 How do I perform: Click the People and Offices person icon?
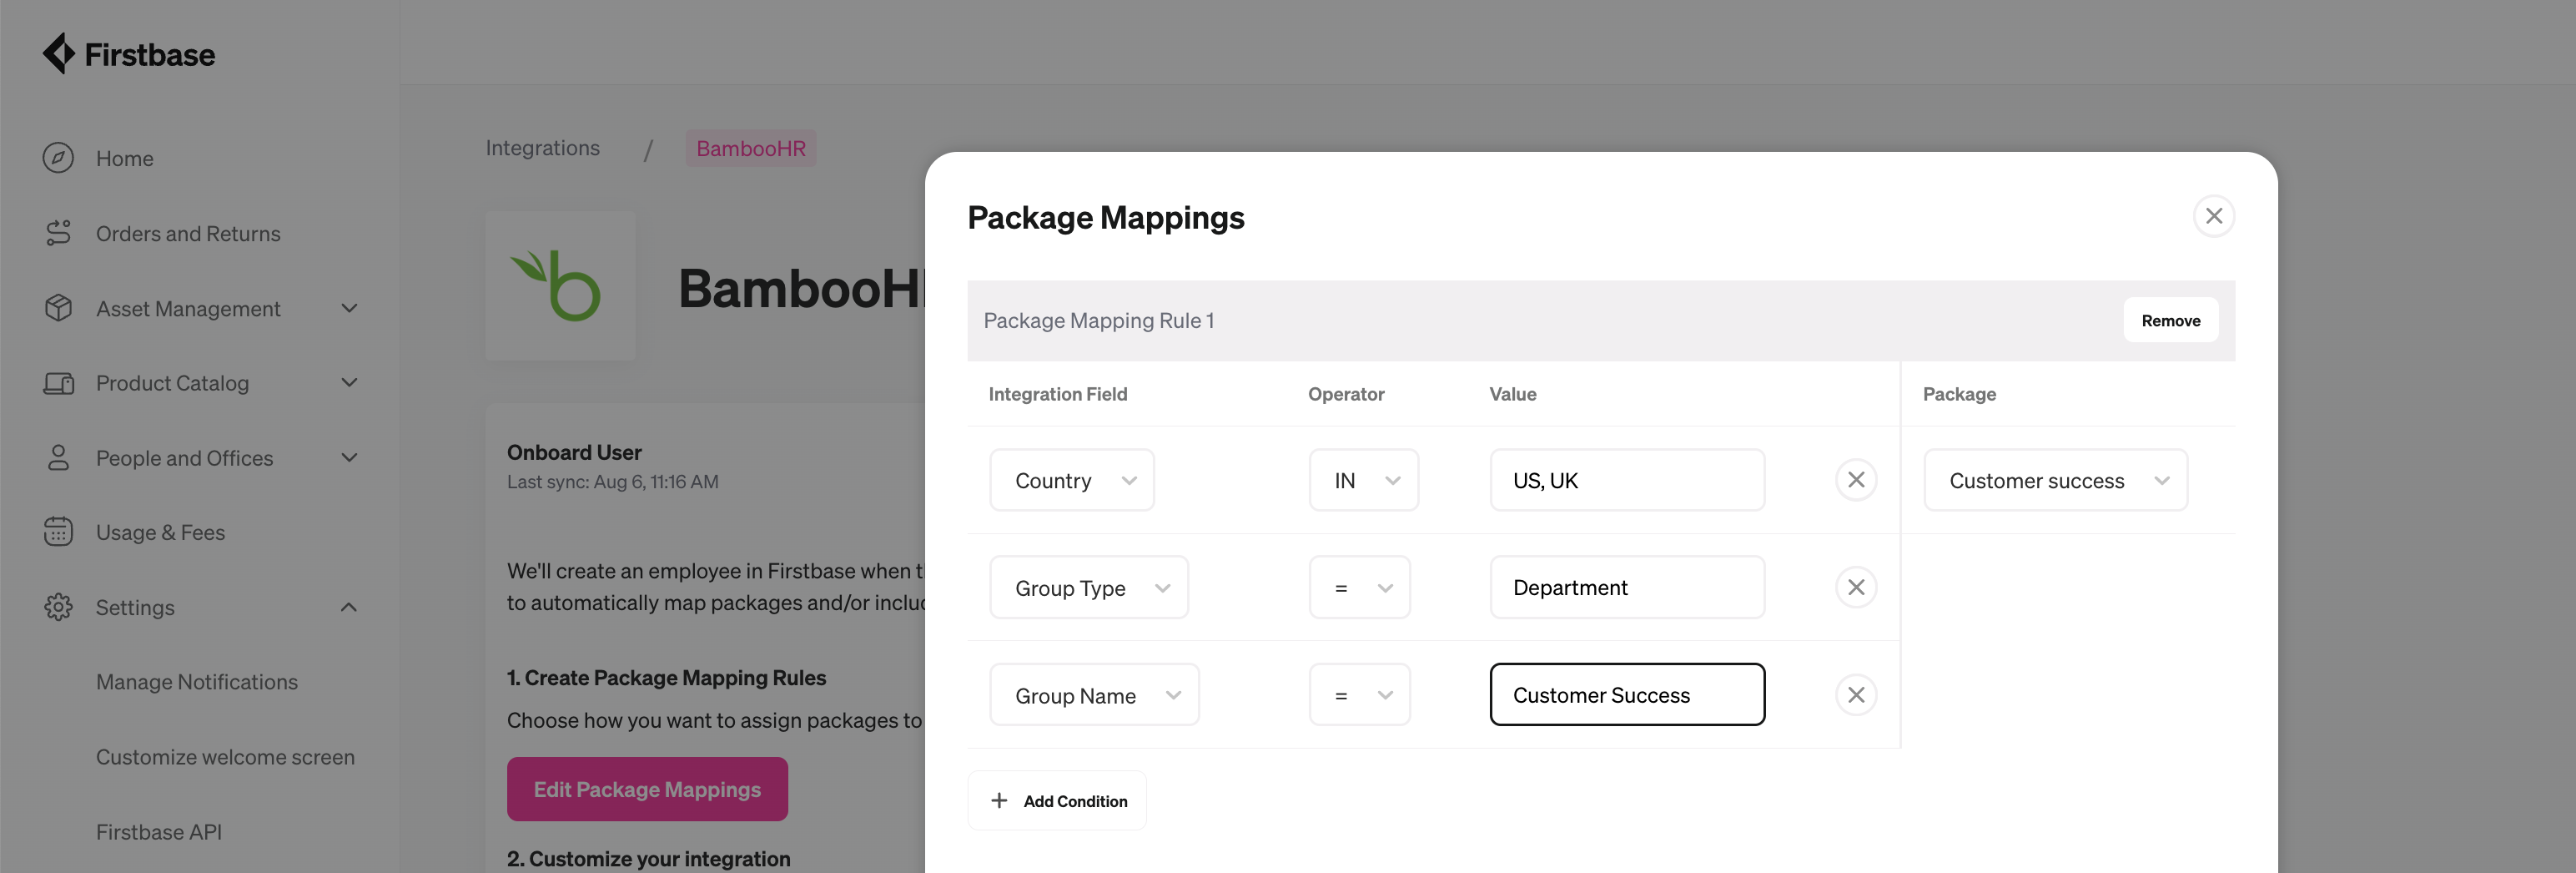58,458
